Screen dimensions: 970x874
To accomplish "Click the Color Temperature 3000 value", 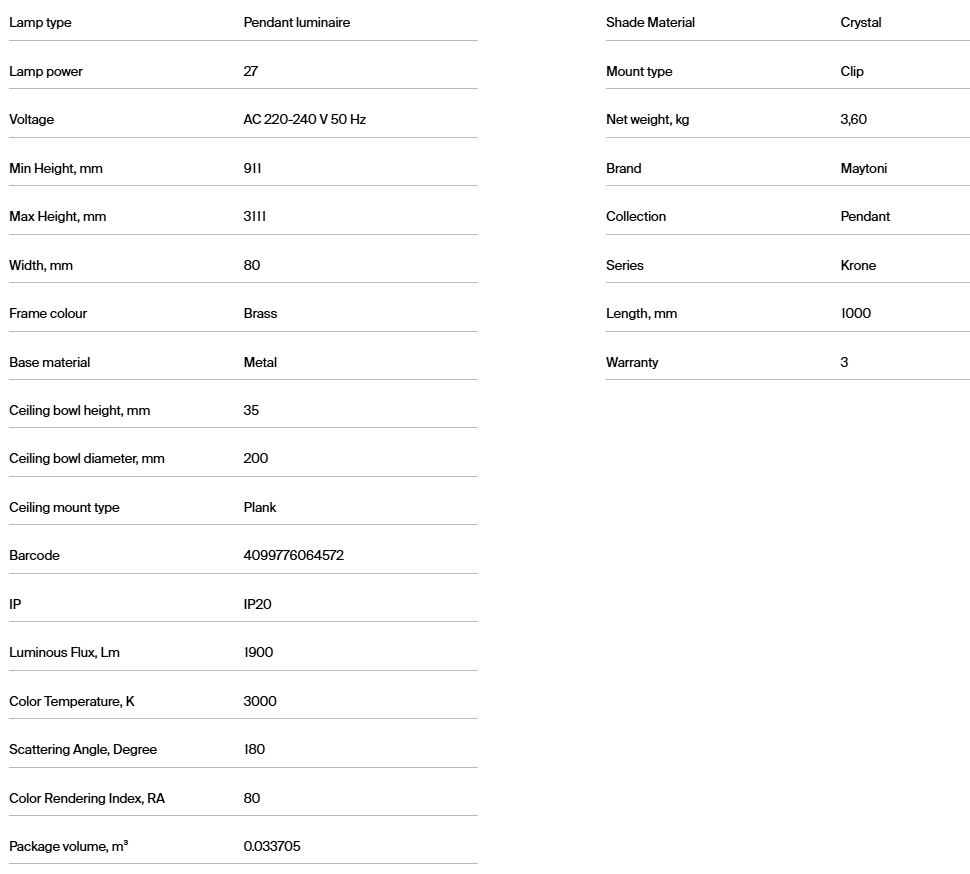I will pyautogui.click(x=260, y=701).
